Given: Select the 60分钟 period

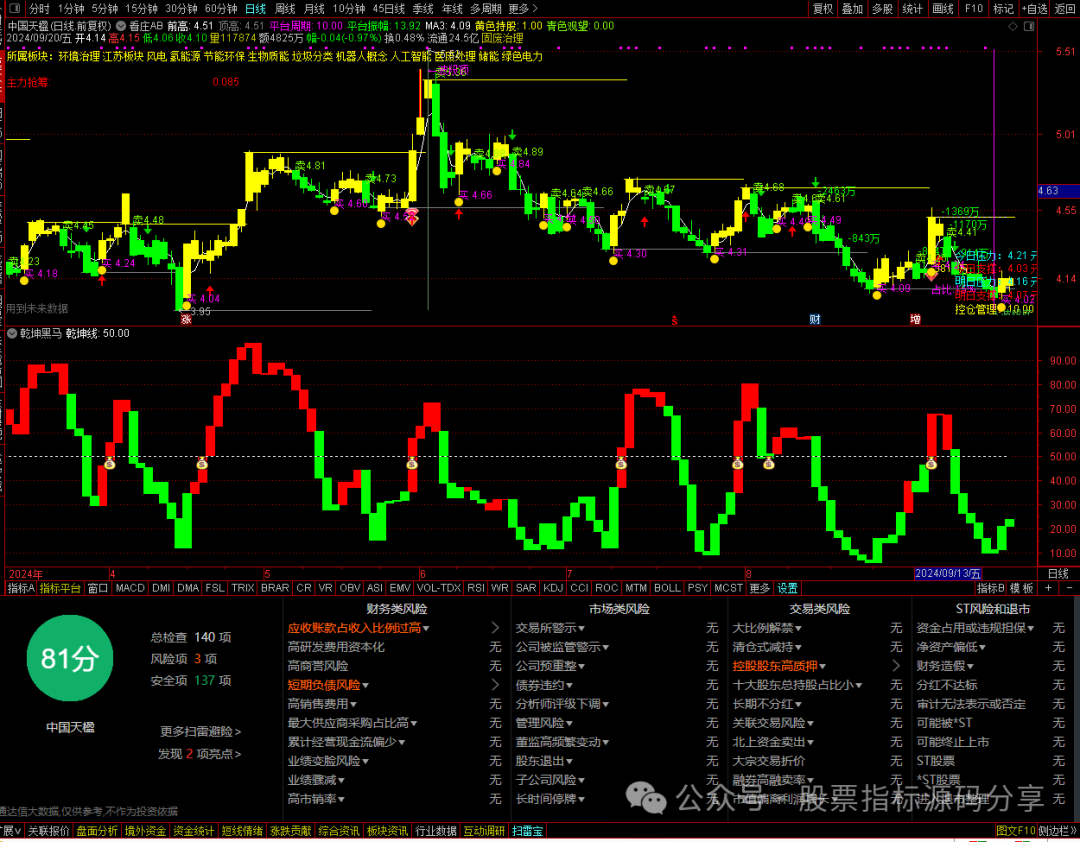Looking at the screenshot, I should (221, 9).
